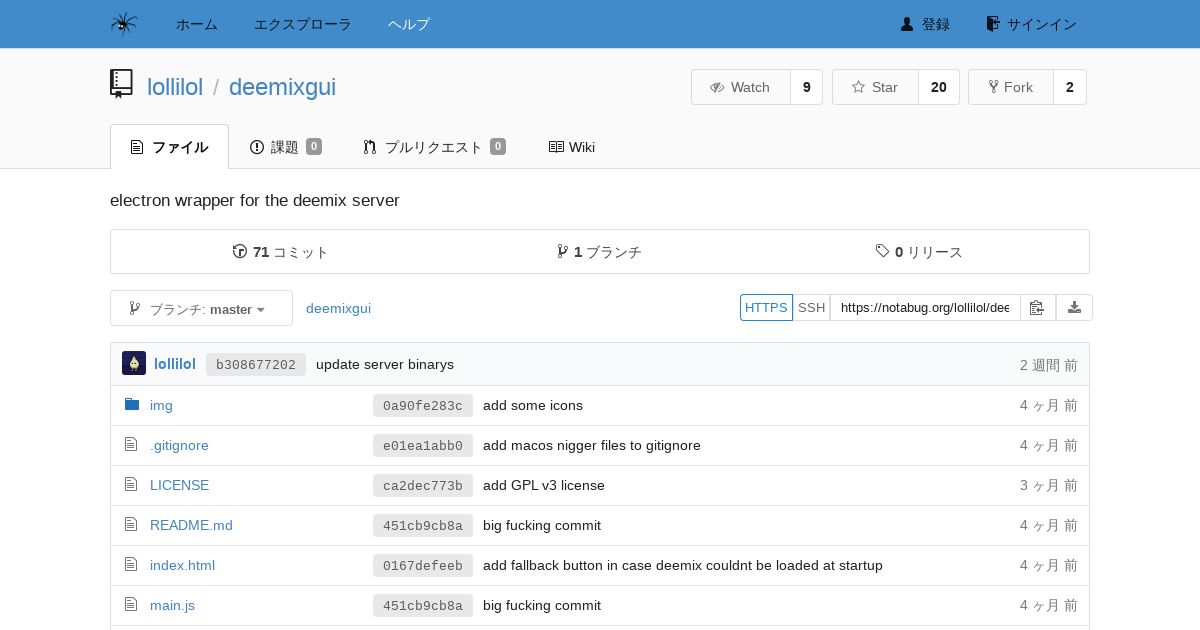Open commit hash 0a90fe283c
1200x630 pixels.
click(423, 405)
